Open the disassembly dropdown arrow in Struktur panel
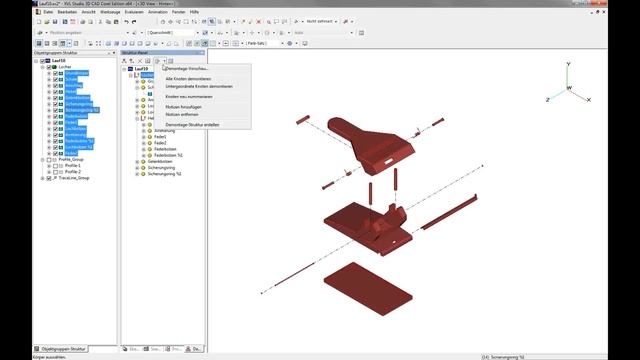 (x=164, y=61)
